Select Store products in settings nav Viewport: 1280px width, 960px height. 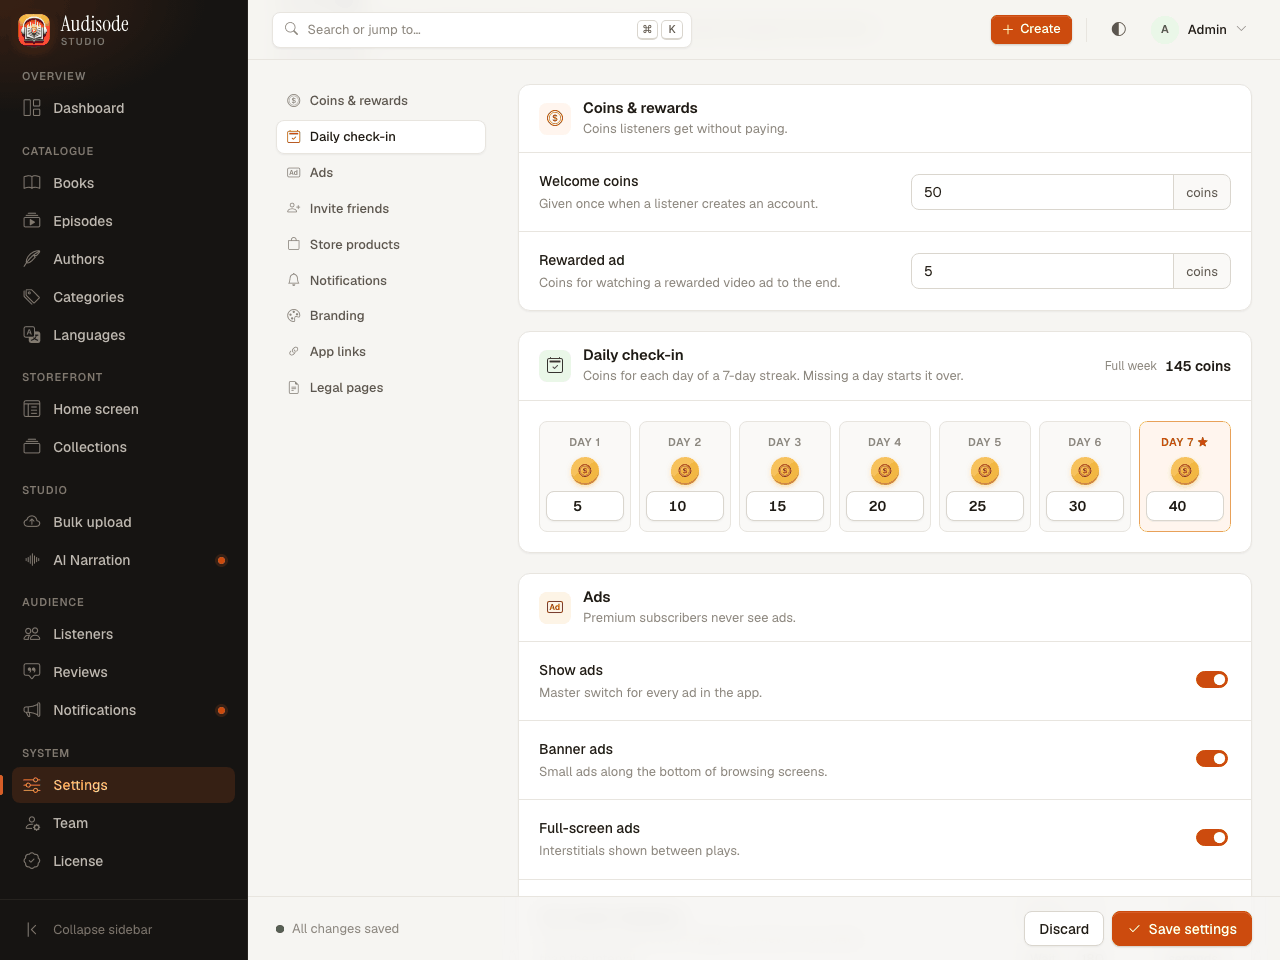381,245
